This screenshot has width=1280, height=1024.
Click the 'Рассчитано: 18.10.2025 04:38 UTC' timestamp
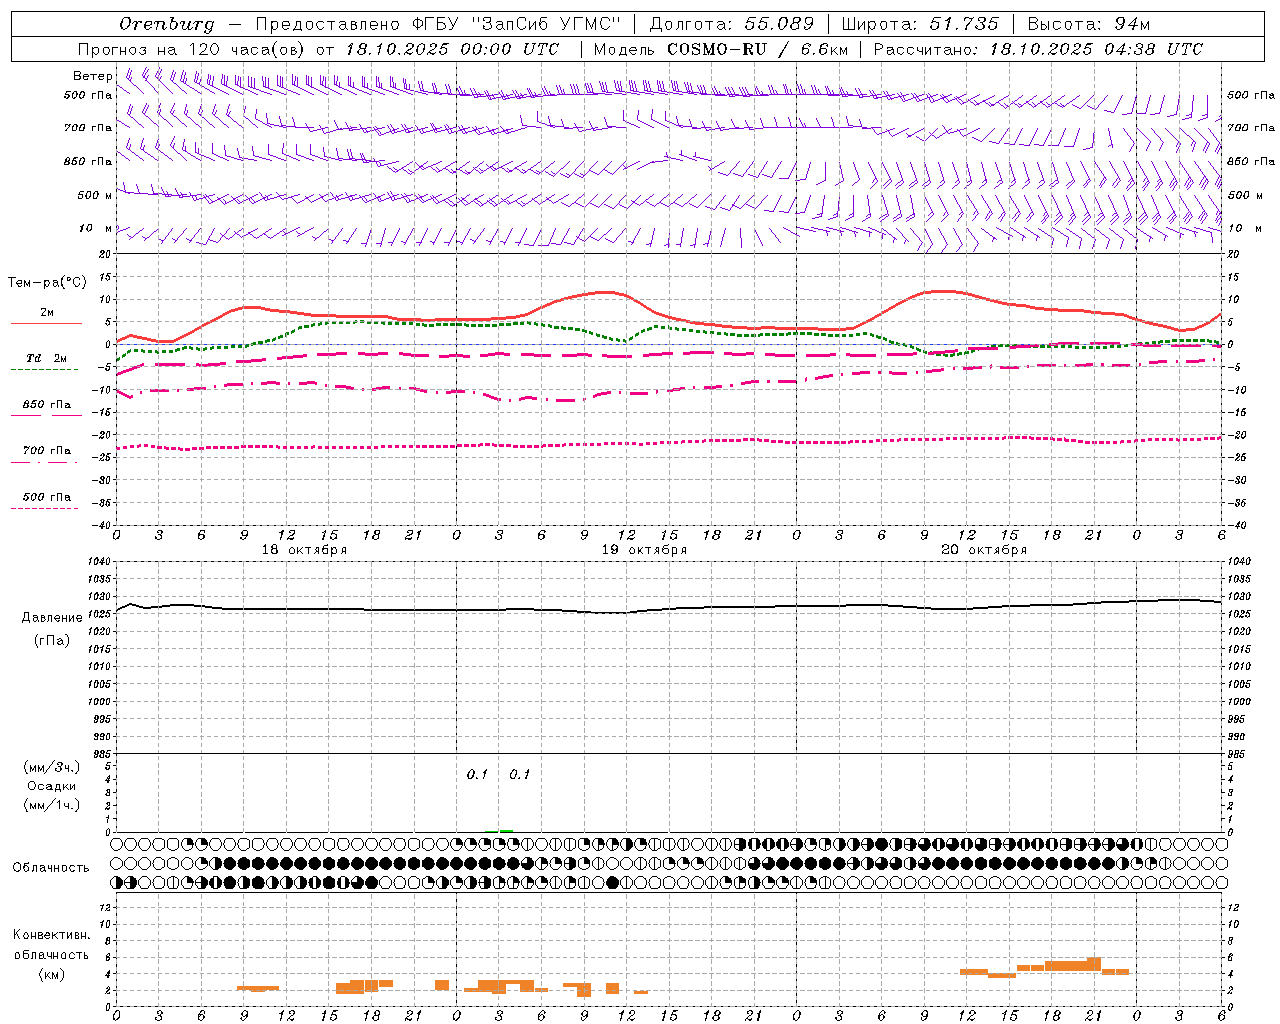click(x=1038, y=49)
